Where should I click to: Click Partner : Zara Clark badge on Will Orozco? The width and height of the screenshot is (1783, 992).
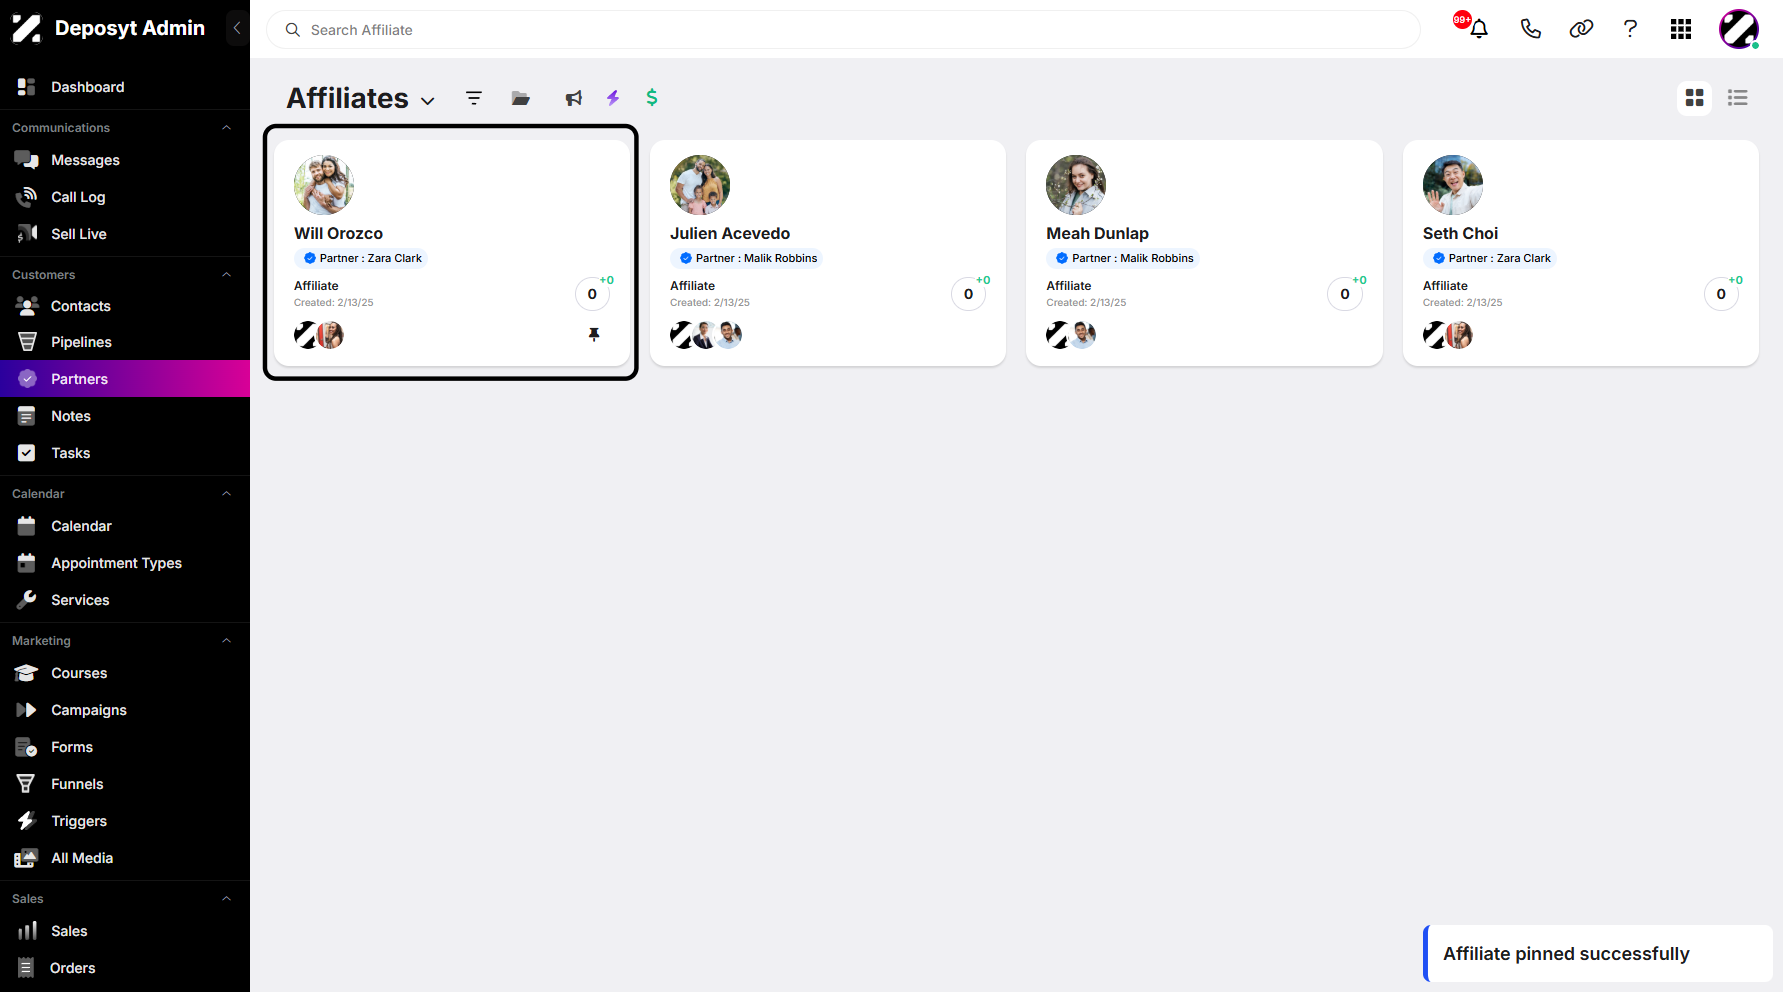(361, 258)
